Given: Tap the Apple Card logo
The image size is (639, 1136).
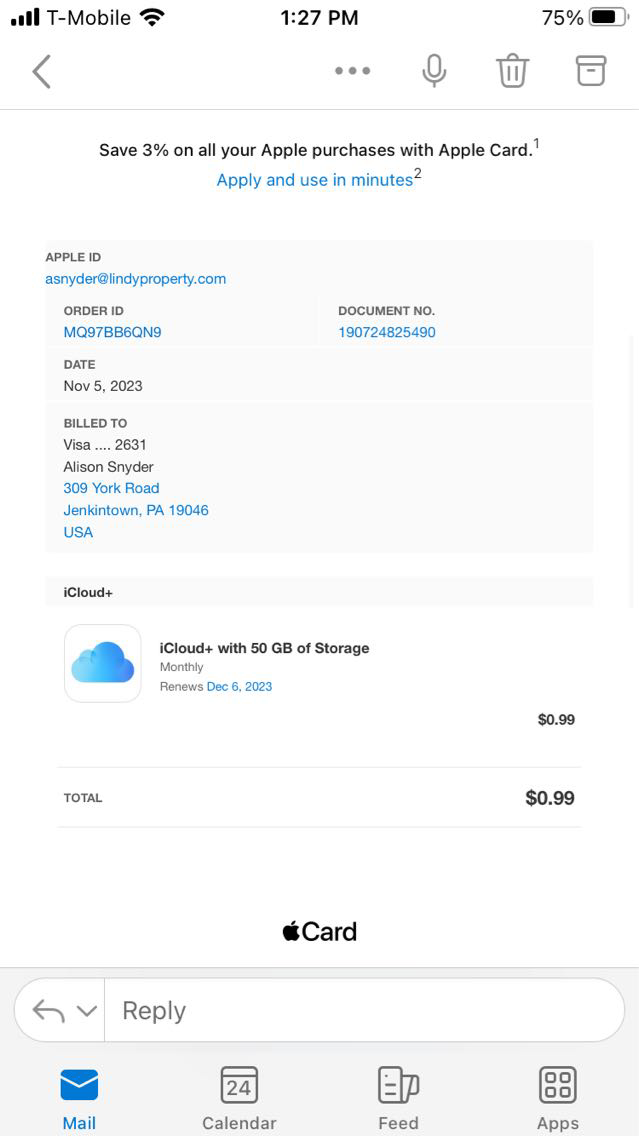Looking at the screenshot, I should (319, 932).
